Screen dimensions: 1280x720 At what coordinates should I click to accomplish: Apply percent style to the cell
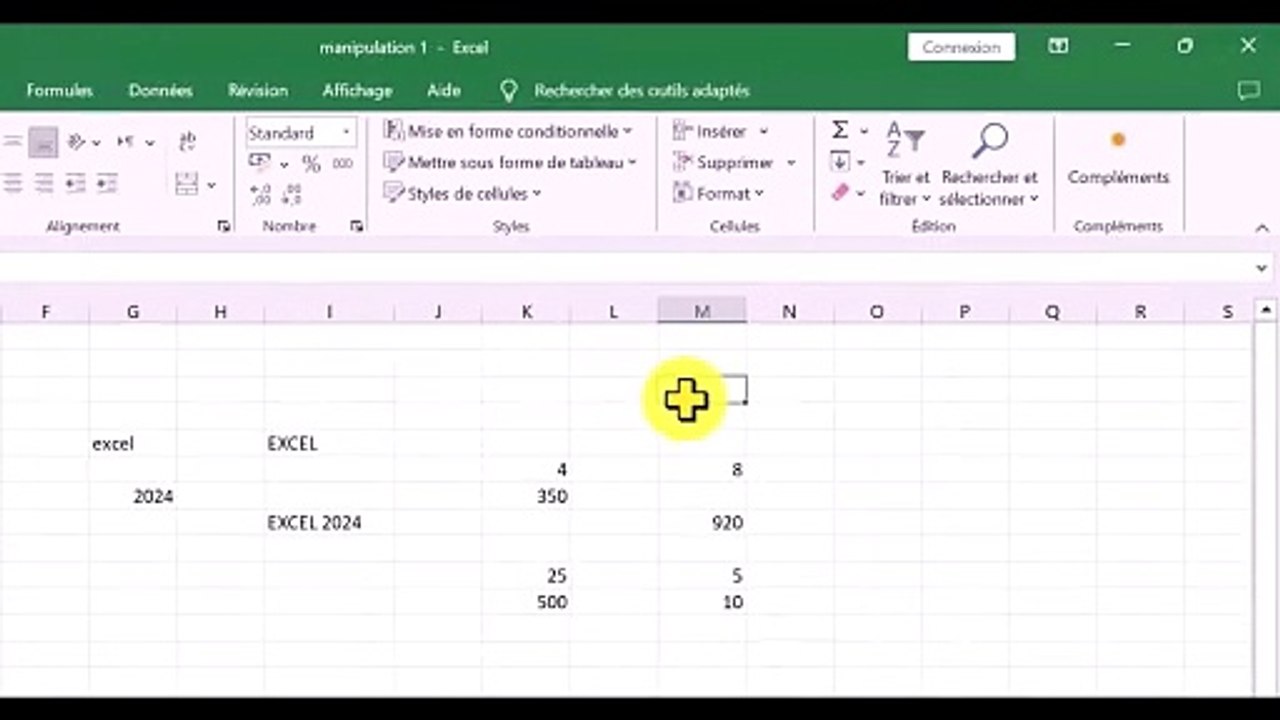311,163
